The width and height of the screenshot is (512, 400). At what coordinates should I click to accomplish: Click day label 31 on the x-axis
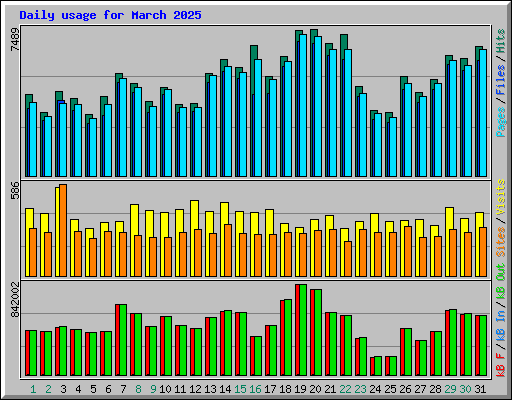(x=480, y=389)
